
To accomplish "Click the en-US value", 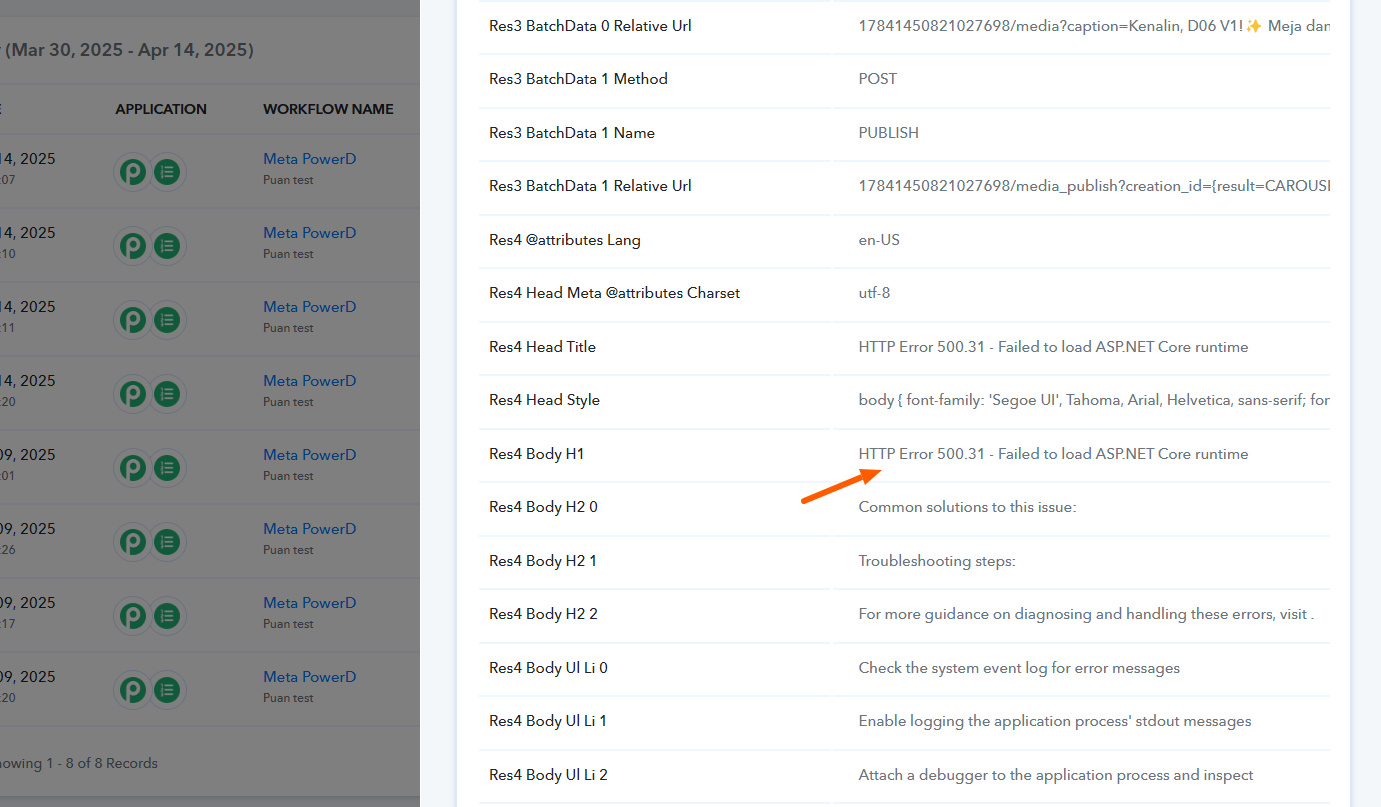I will tap(879, 240).
